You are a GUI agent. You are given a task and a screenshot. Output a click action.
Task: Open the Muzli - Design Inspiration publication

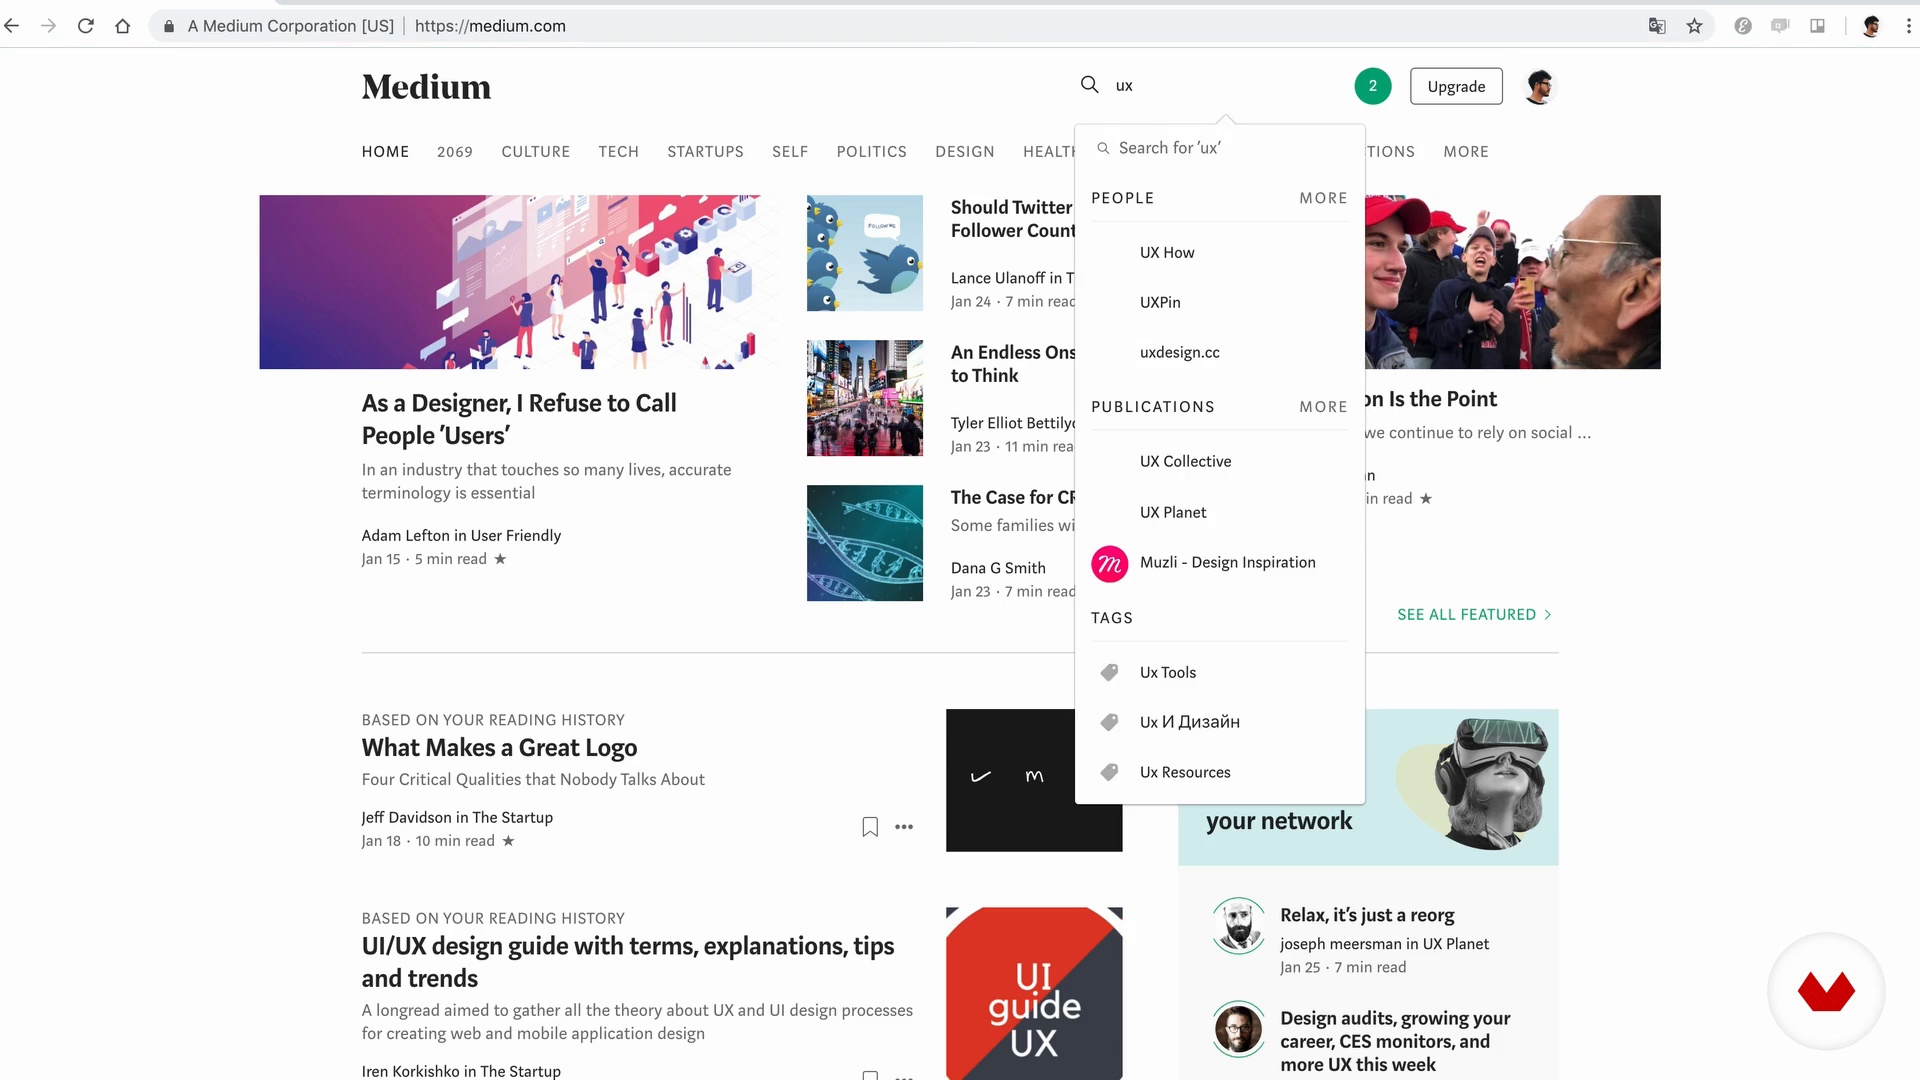tap(1227, 562)
